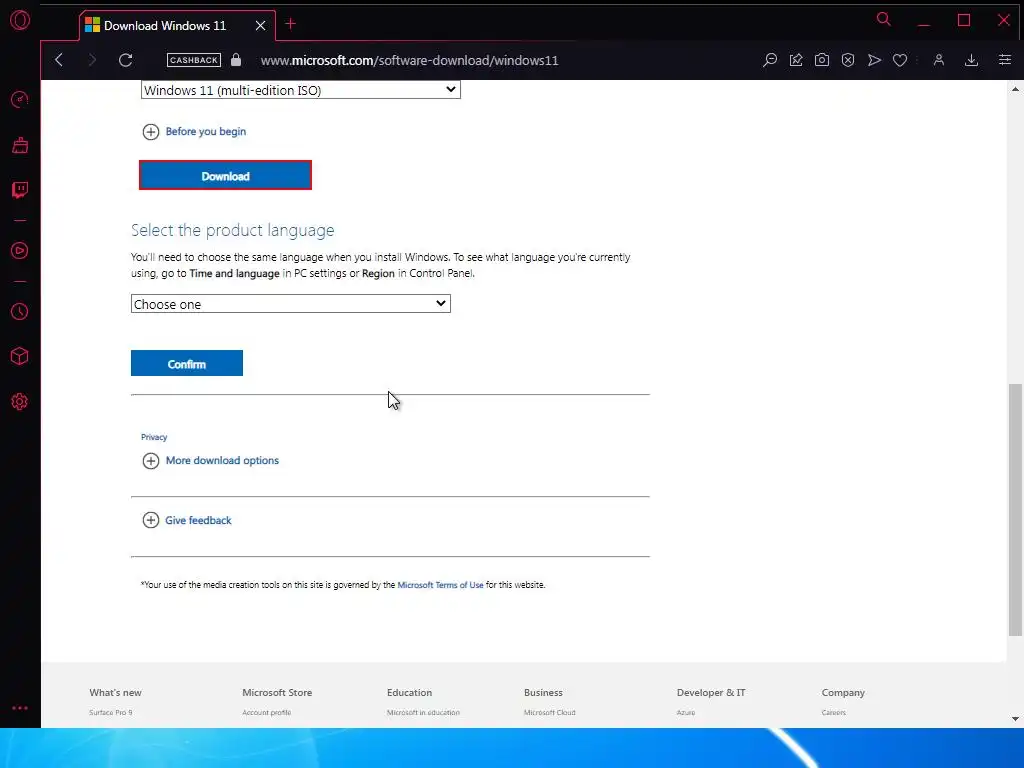This screenshot has height=768, width=1024.
Task: Open sidebar three-dots more options
Action: [20, 708]
